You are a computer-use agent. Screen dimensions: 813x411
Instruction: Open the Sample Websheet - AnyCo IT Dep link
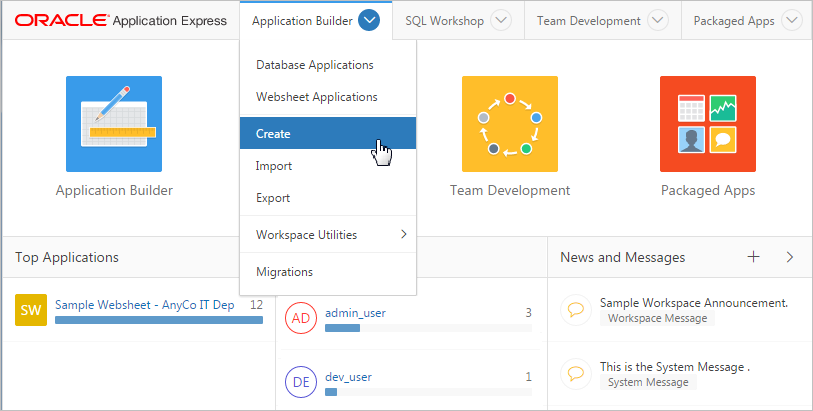144,305
